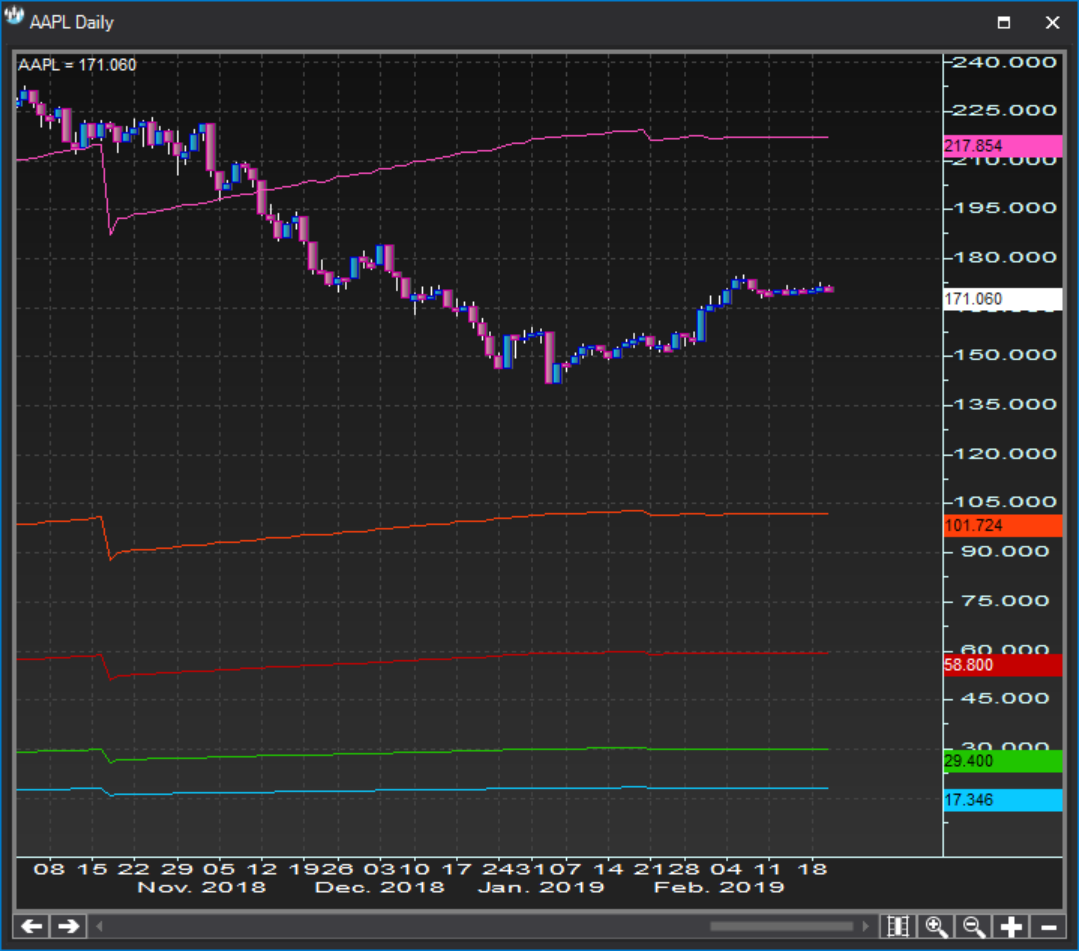Viewport: 1079px width, 951px height.
Task: Click the bar spacing columns icon
Action: (x=898, y=926)
